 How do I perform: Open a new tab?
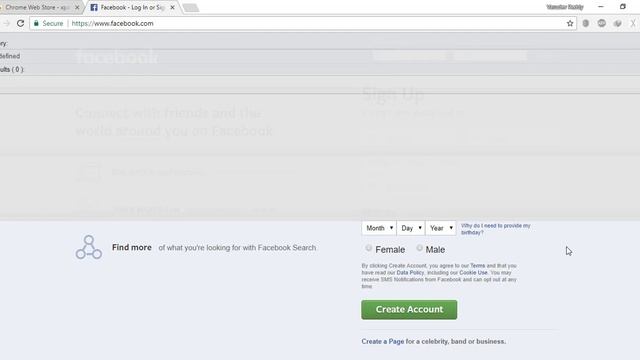tap(191, 8)
